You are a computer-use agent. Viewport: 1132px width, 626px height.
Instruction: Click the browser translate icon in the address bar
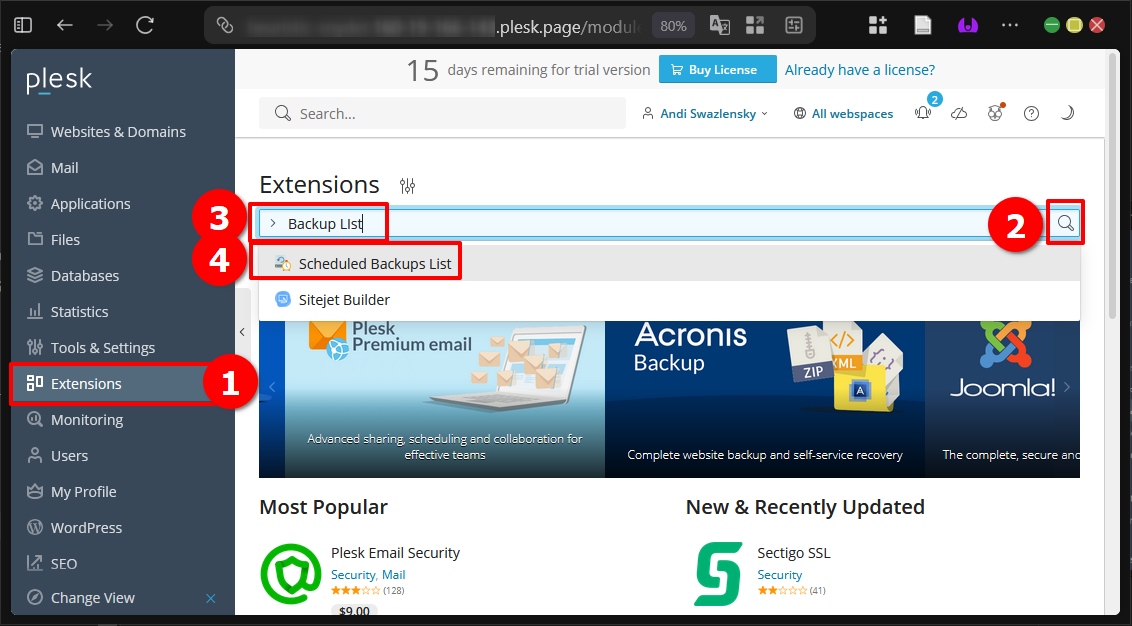(719, 24)
